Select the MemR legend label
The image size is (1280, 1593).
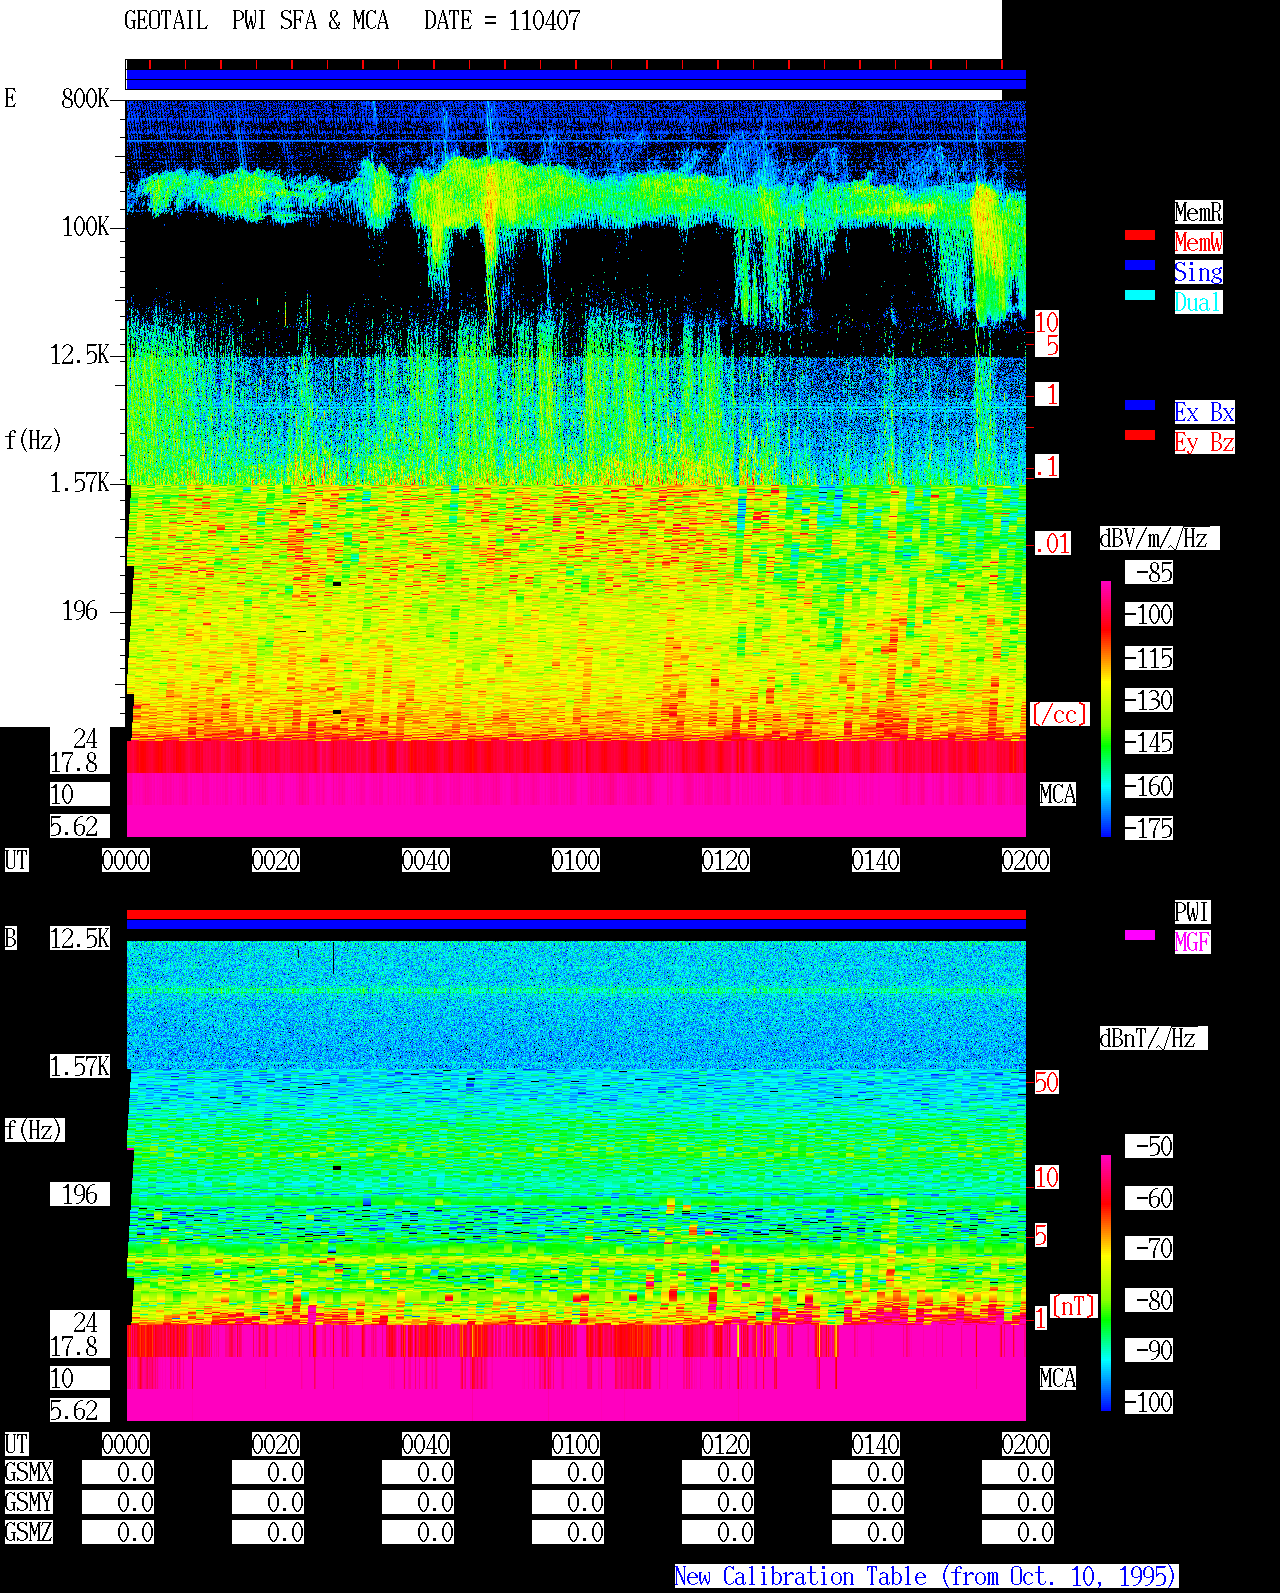(x=1198, y=212)
